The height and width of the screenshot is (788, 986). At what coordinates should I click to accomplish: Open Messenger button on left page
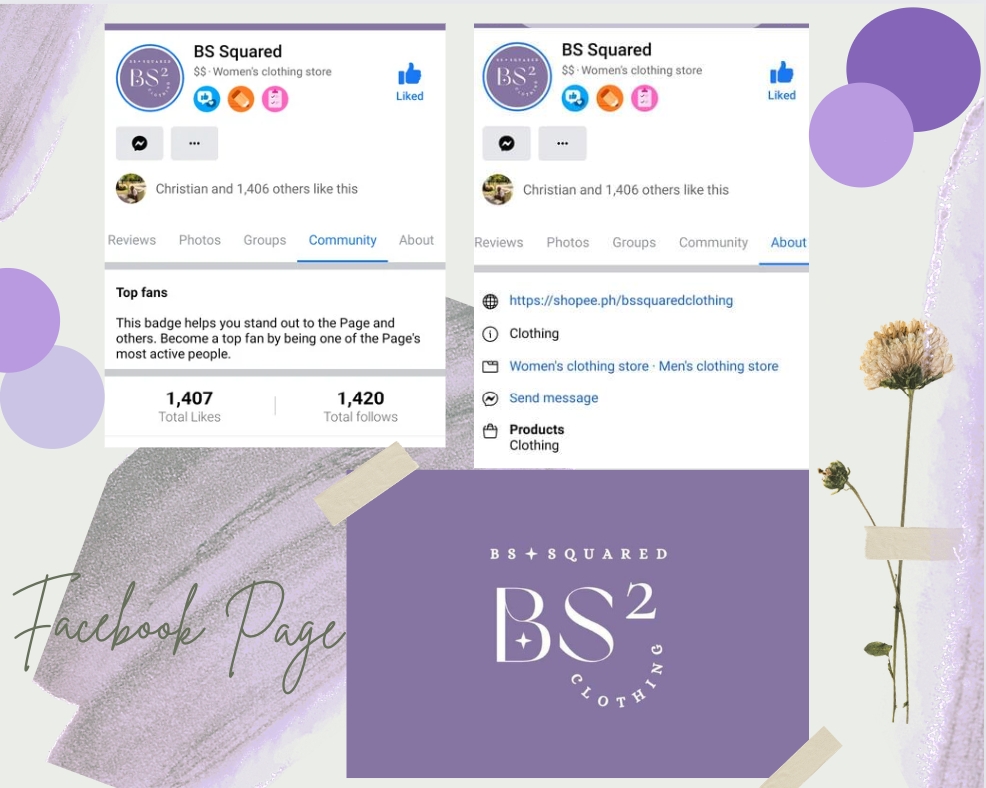click(140, 143)
